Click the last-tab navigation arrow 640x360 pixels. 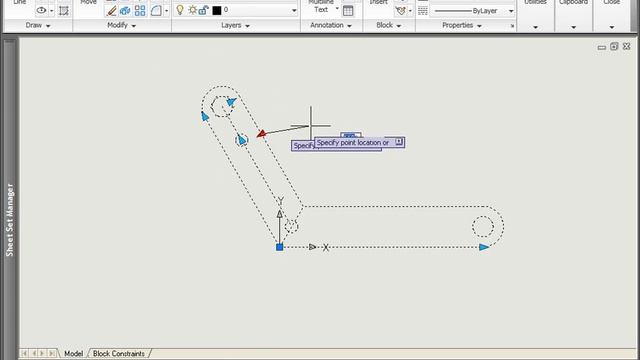52,353
